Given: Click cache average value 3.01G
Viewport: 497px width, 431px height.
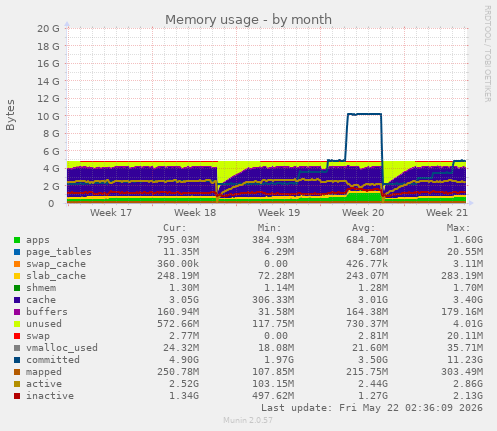Looking at the screenshot, I should [x=373, y=300].
